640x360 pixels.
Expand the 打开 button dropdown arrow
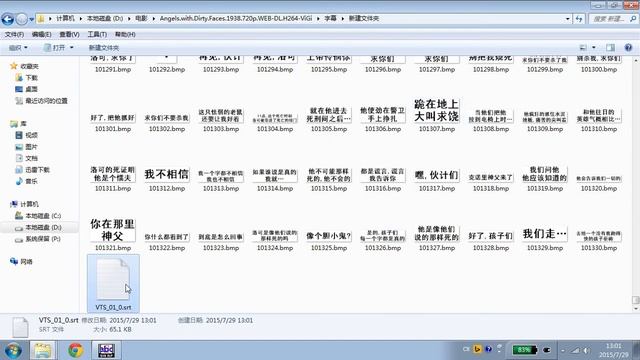pos(72,48)
